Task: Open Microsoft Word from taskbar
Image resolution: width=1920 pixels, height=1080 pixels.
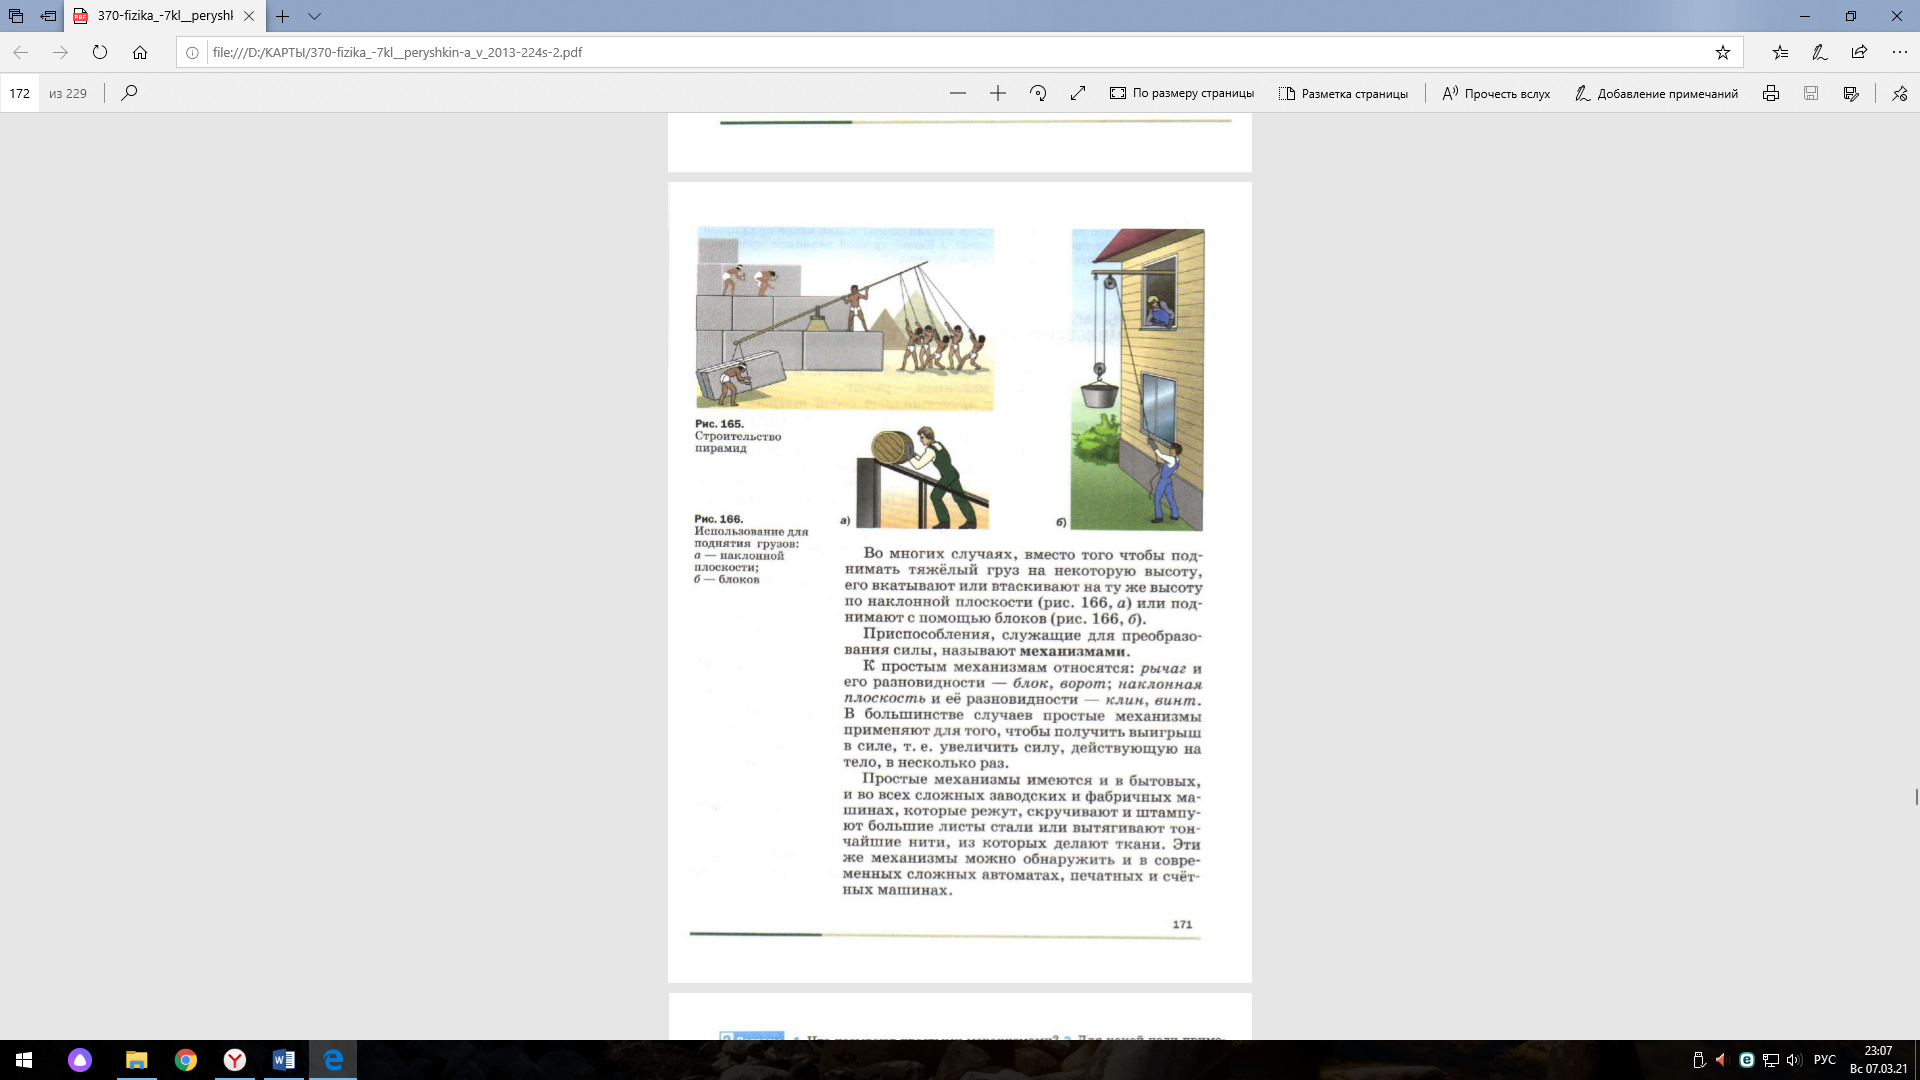Action: coord(284,1060)
